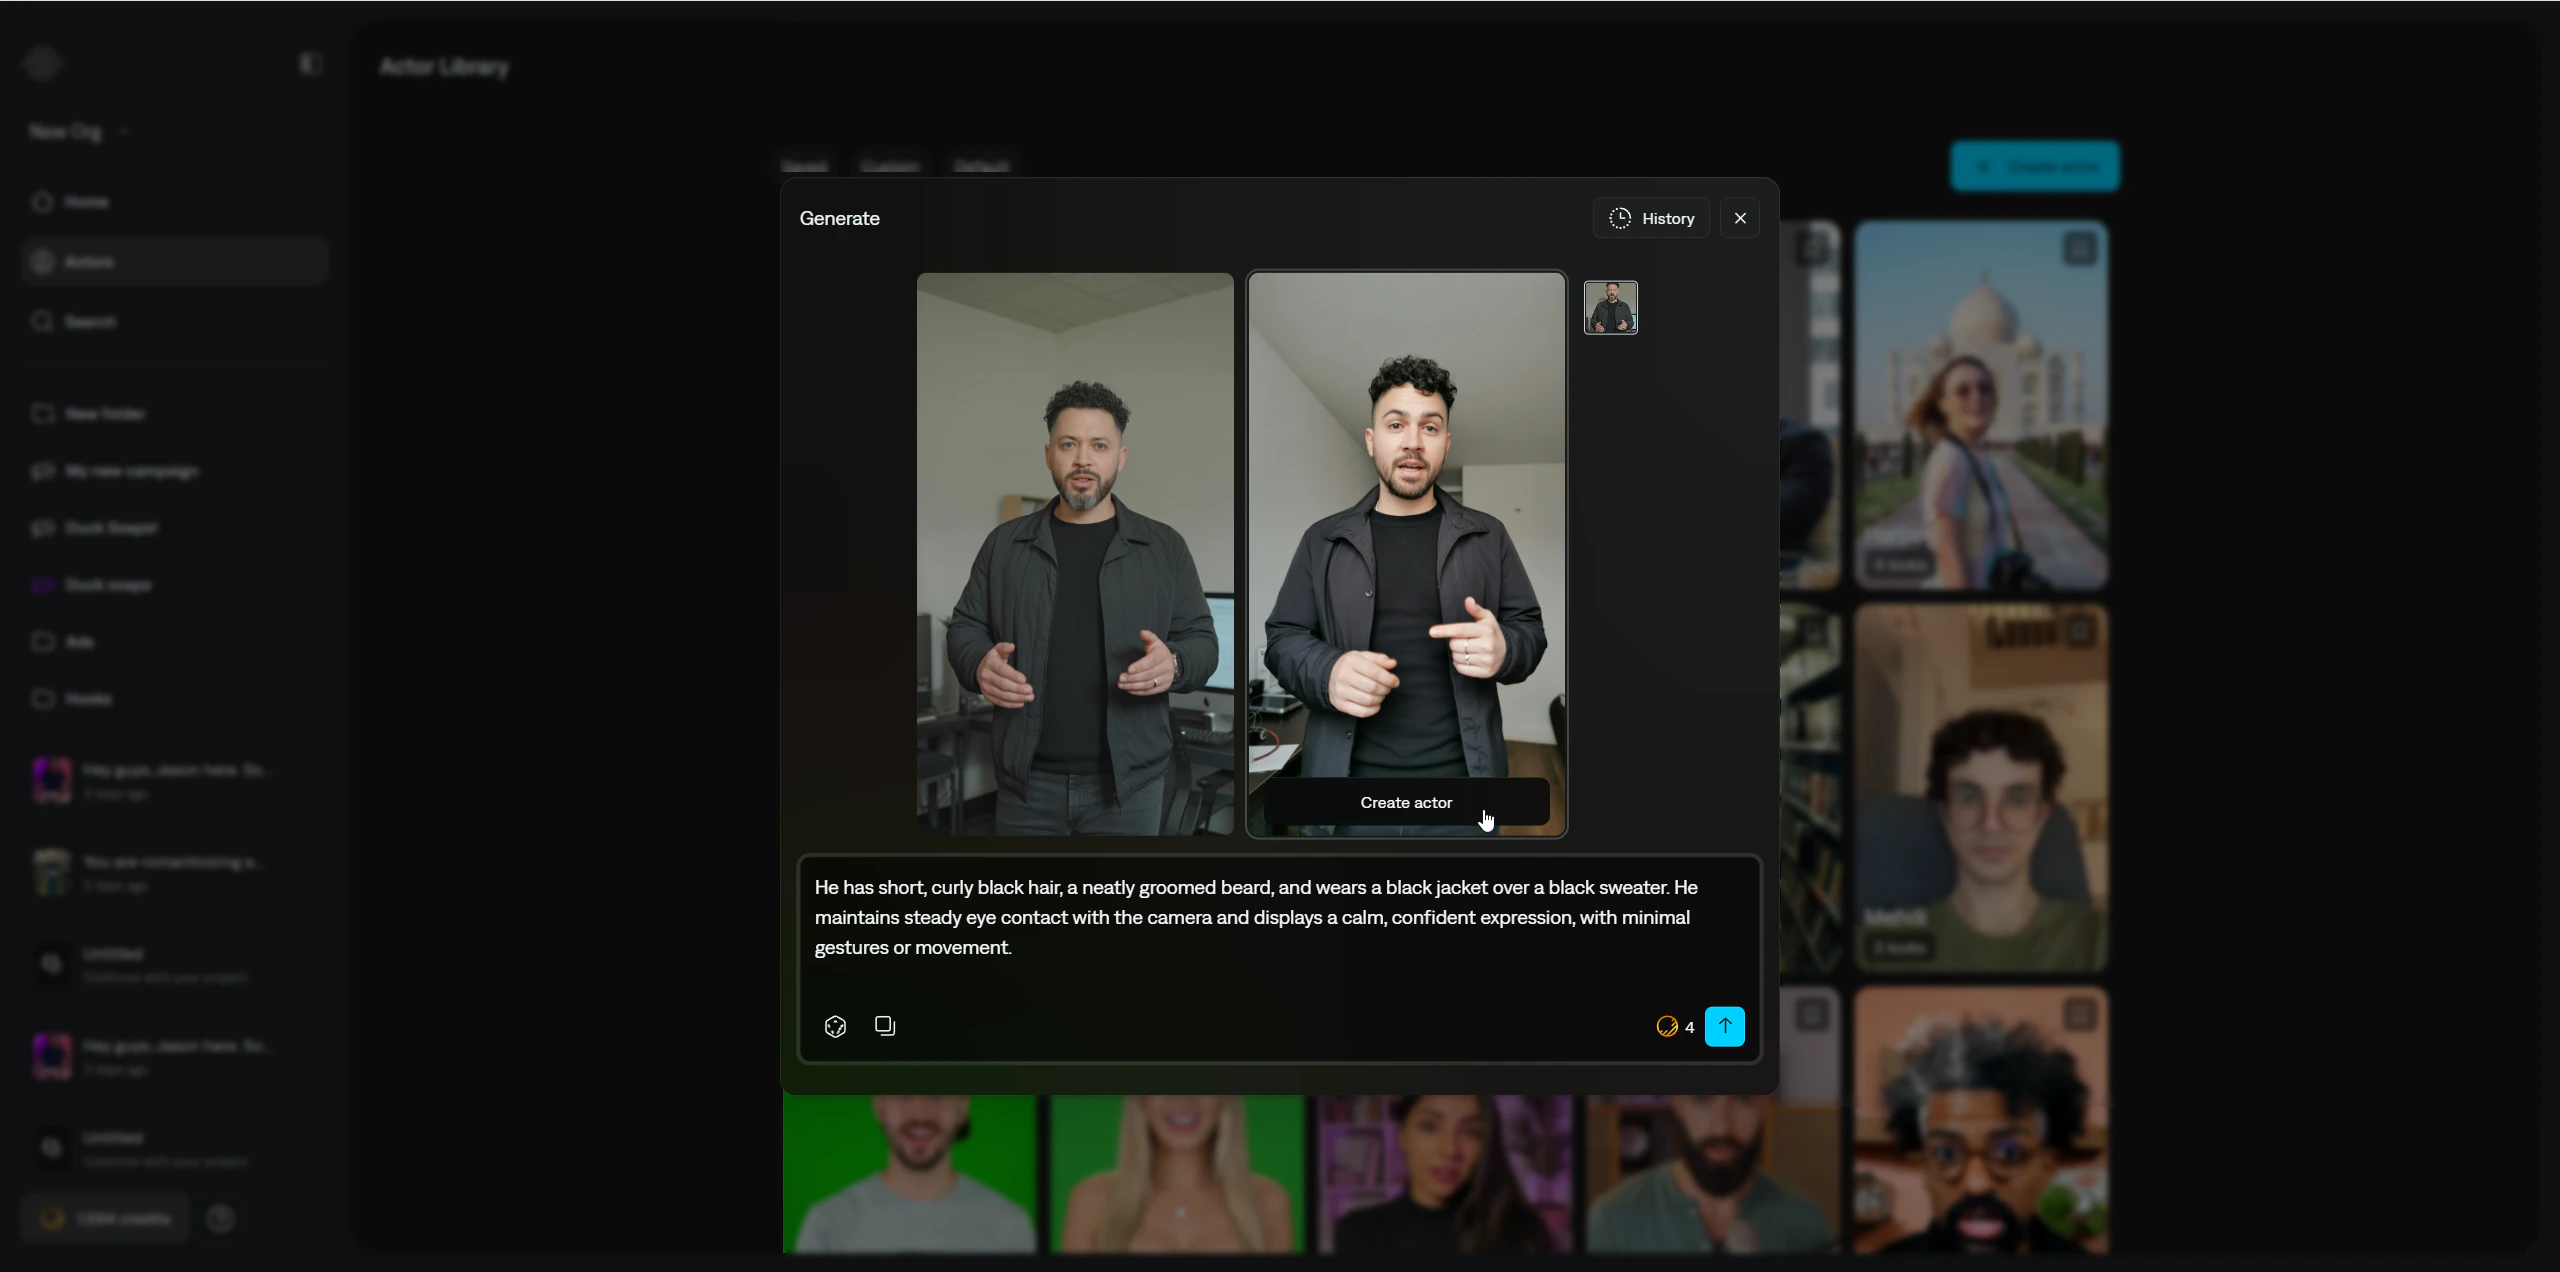The width and height of the screenshot is (2560, 1272).
Task: Open the 'You are romanticizing a...' recent project
Action: 175,872
